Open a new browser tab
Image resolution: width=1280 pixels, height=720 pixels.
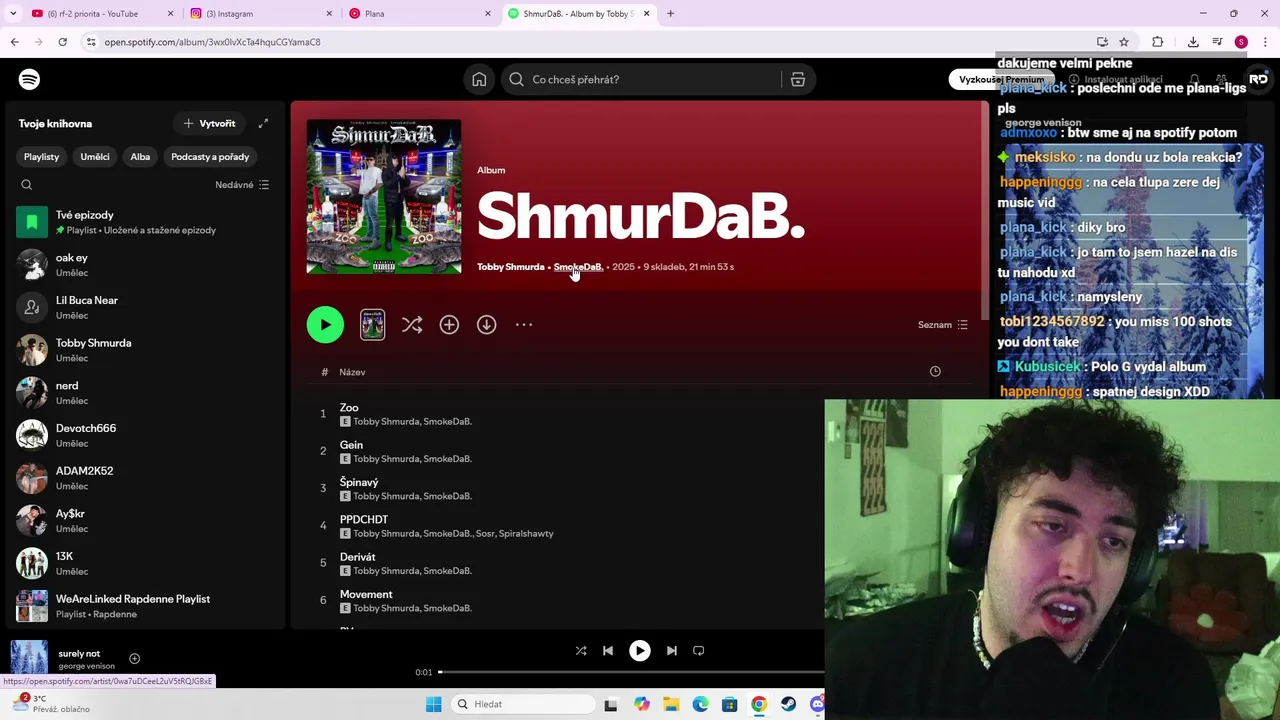pos(670,13)
